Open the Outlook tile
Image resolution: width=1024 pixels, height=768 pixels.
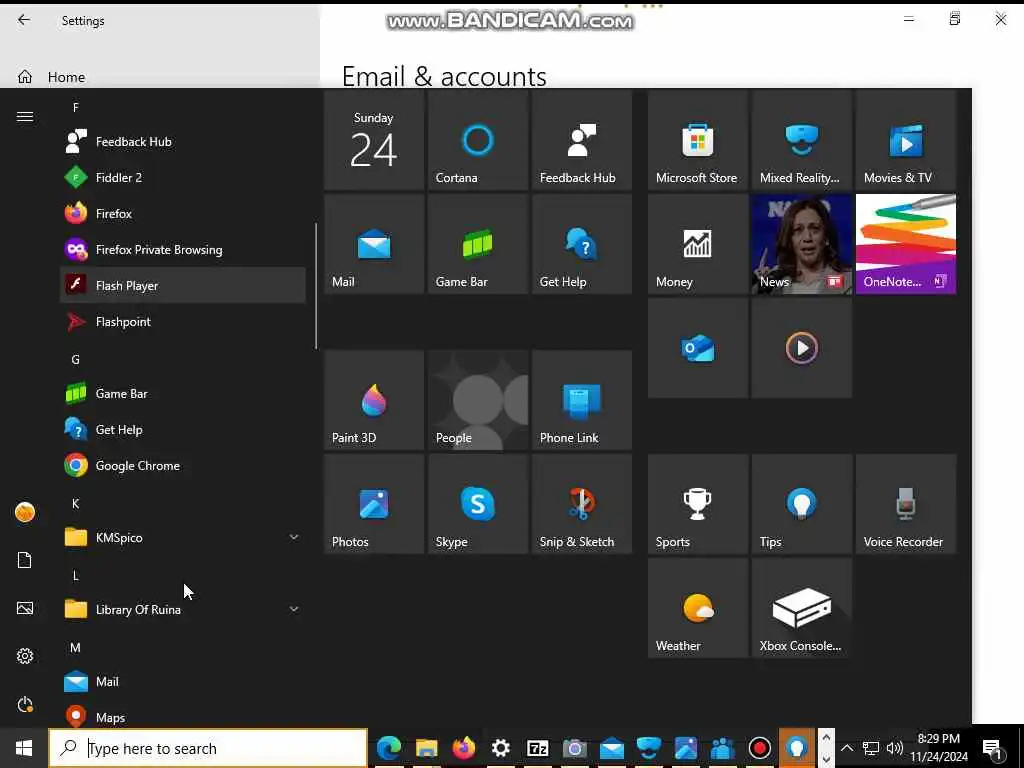pos(698,348)
